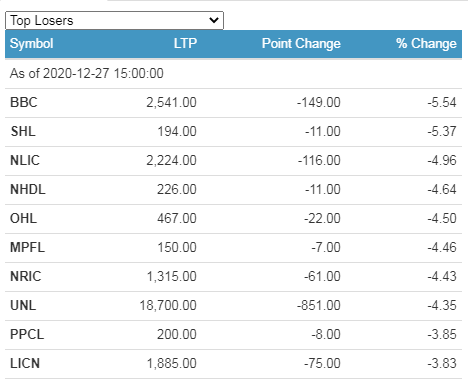Open the NHDL stock symbol
The image size is (471, 387).
pos(28,189)
